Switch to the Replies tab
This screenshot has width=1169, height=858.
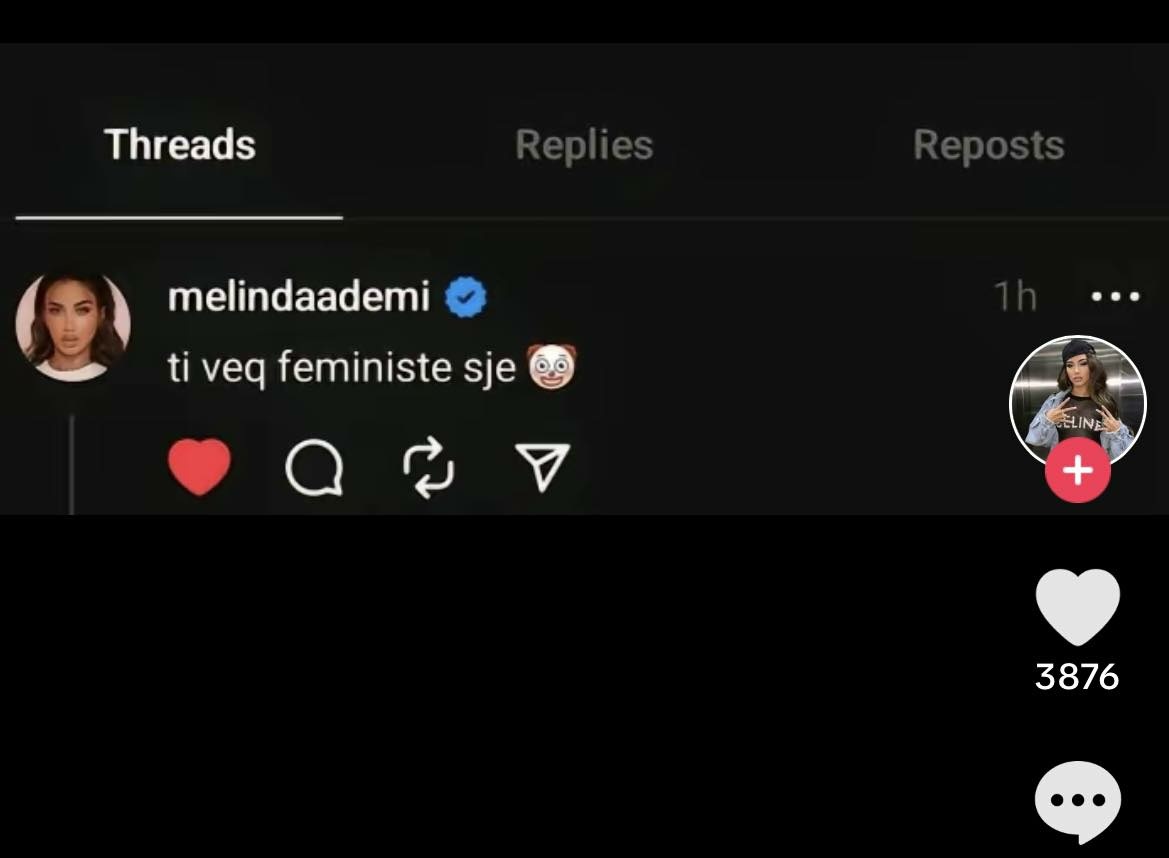coord(584,145)
